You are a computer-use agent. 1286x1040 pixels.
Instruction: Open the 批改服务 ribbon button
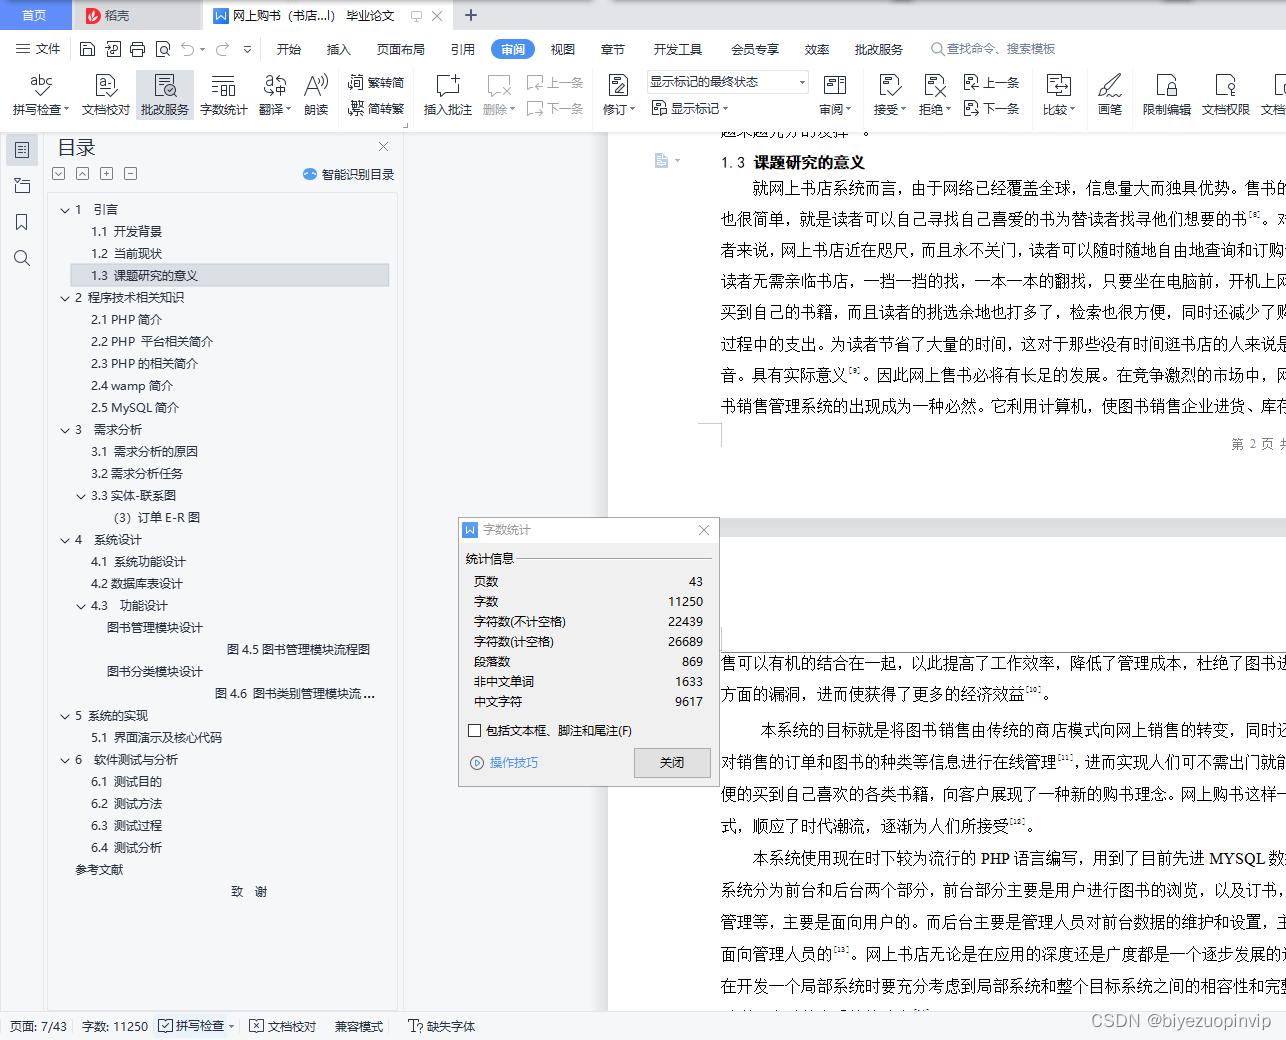click(x=165, y=95)
